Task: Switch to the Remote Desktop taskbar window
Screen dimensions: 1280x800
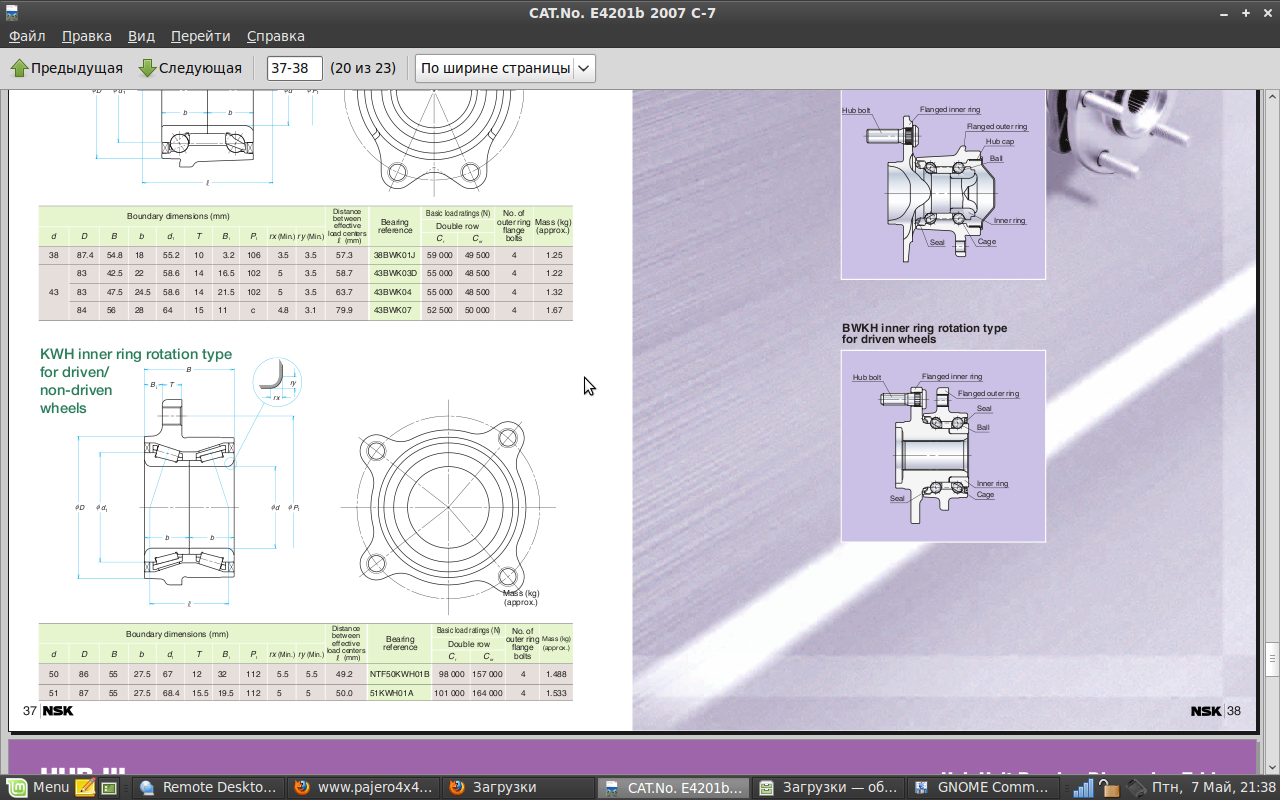Action: (x=208, y=787)
